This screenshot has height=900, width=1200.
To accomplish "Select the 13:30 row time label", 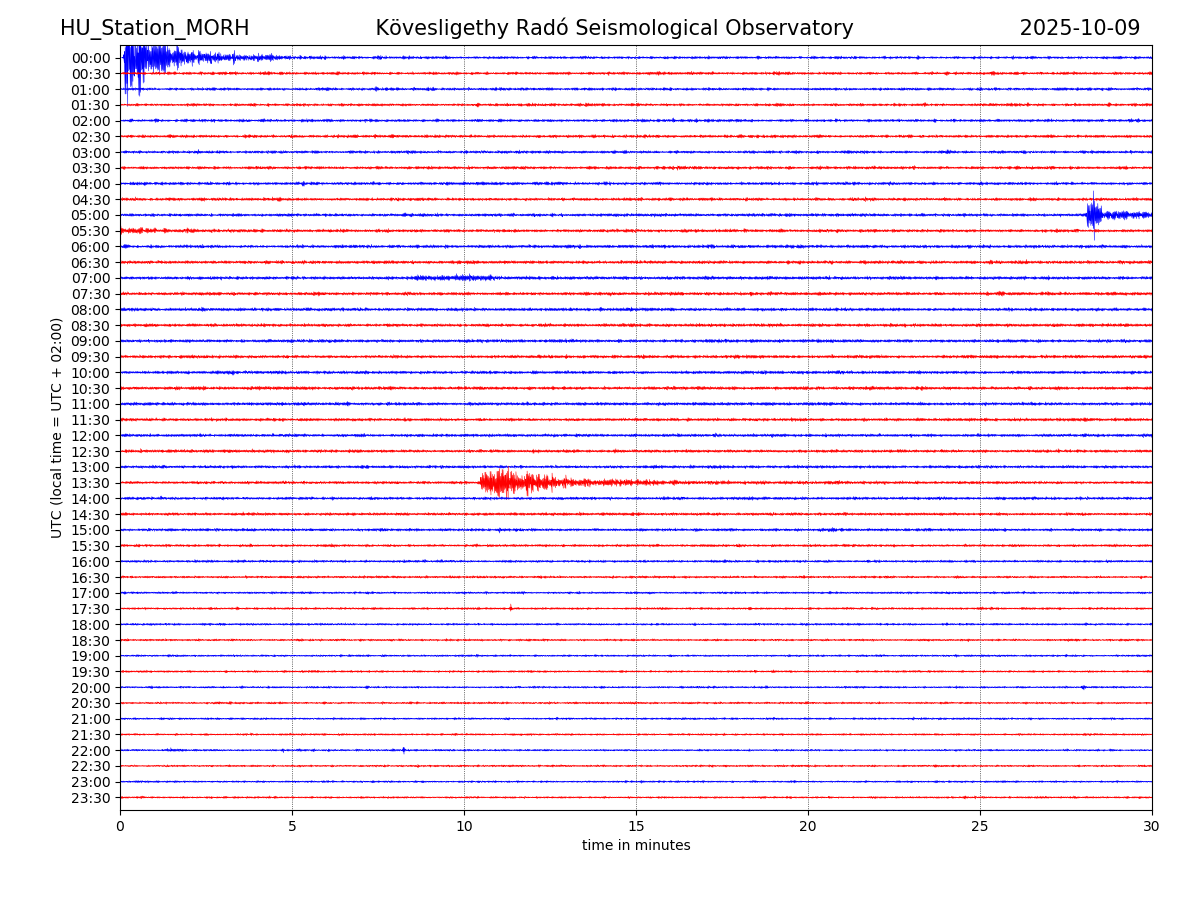I will click(x=91, y=483).
